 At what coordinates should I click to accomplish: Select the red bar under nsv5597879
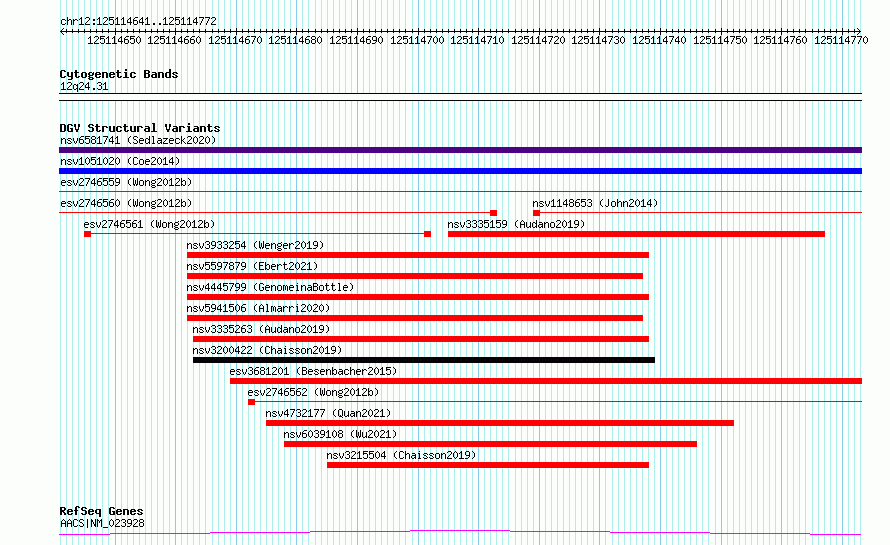[x=415, y=276]
